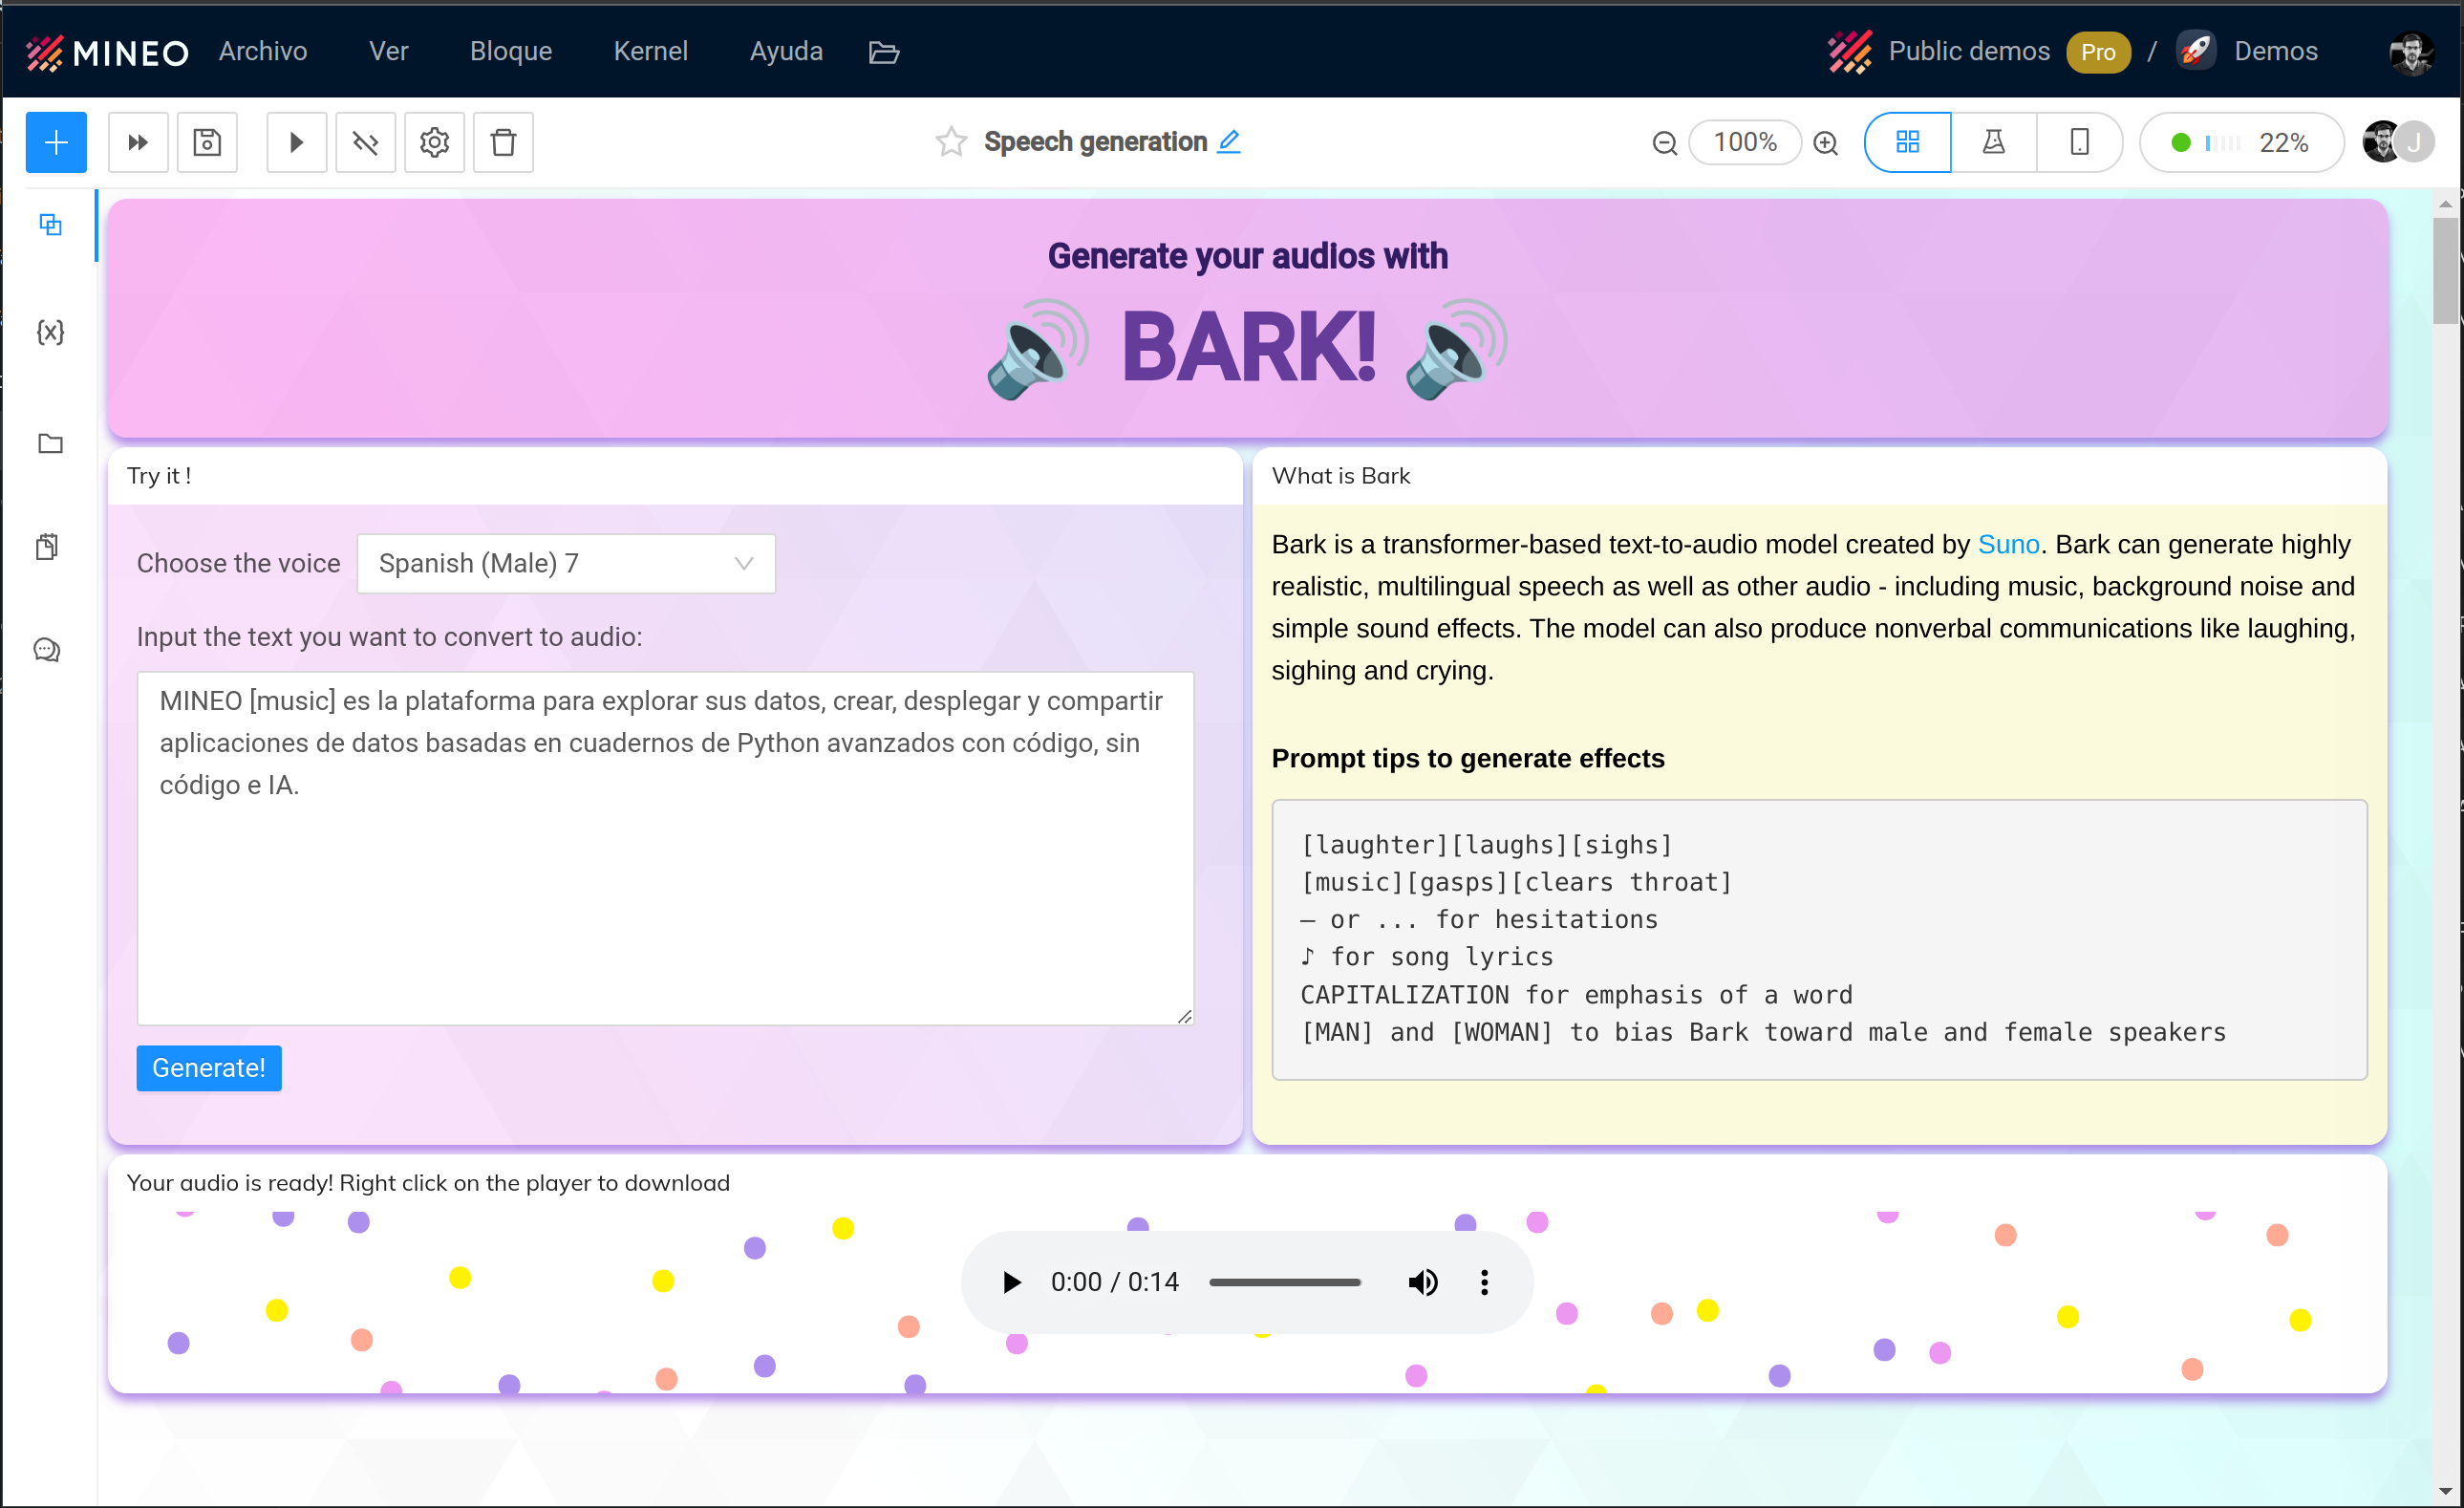Open the clipboard sidebar panel
Screen dimensions: 2464x1508
click(47, 547)
